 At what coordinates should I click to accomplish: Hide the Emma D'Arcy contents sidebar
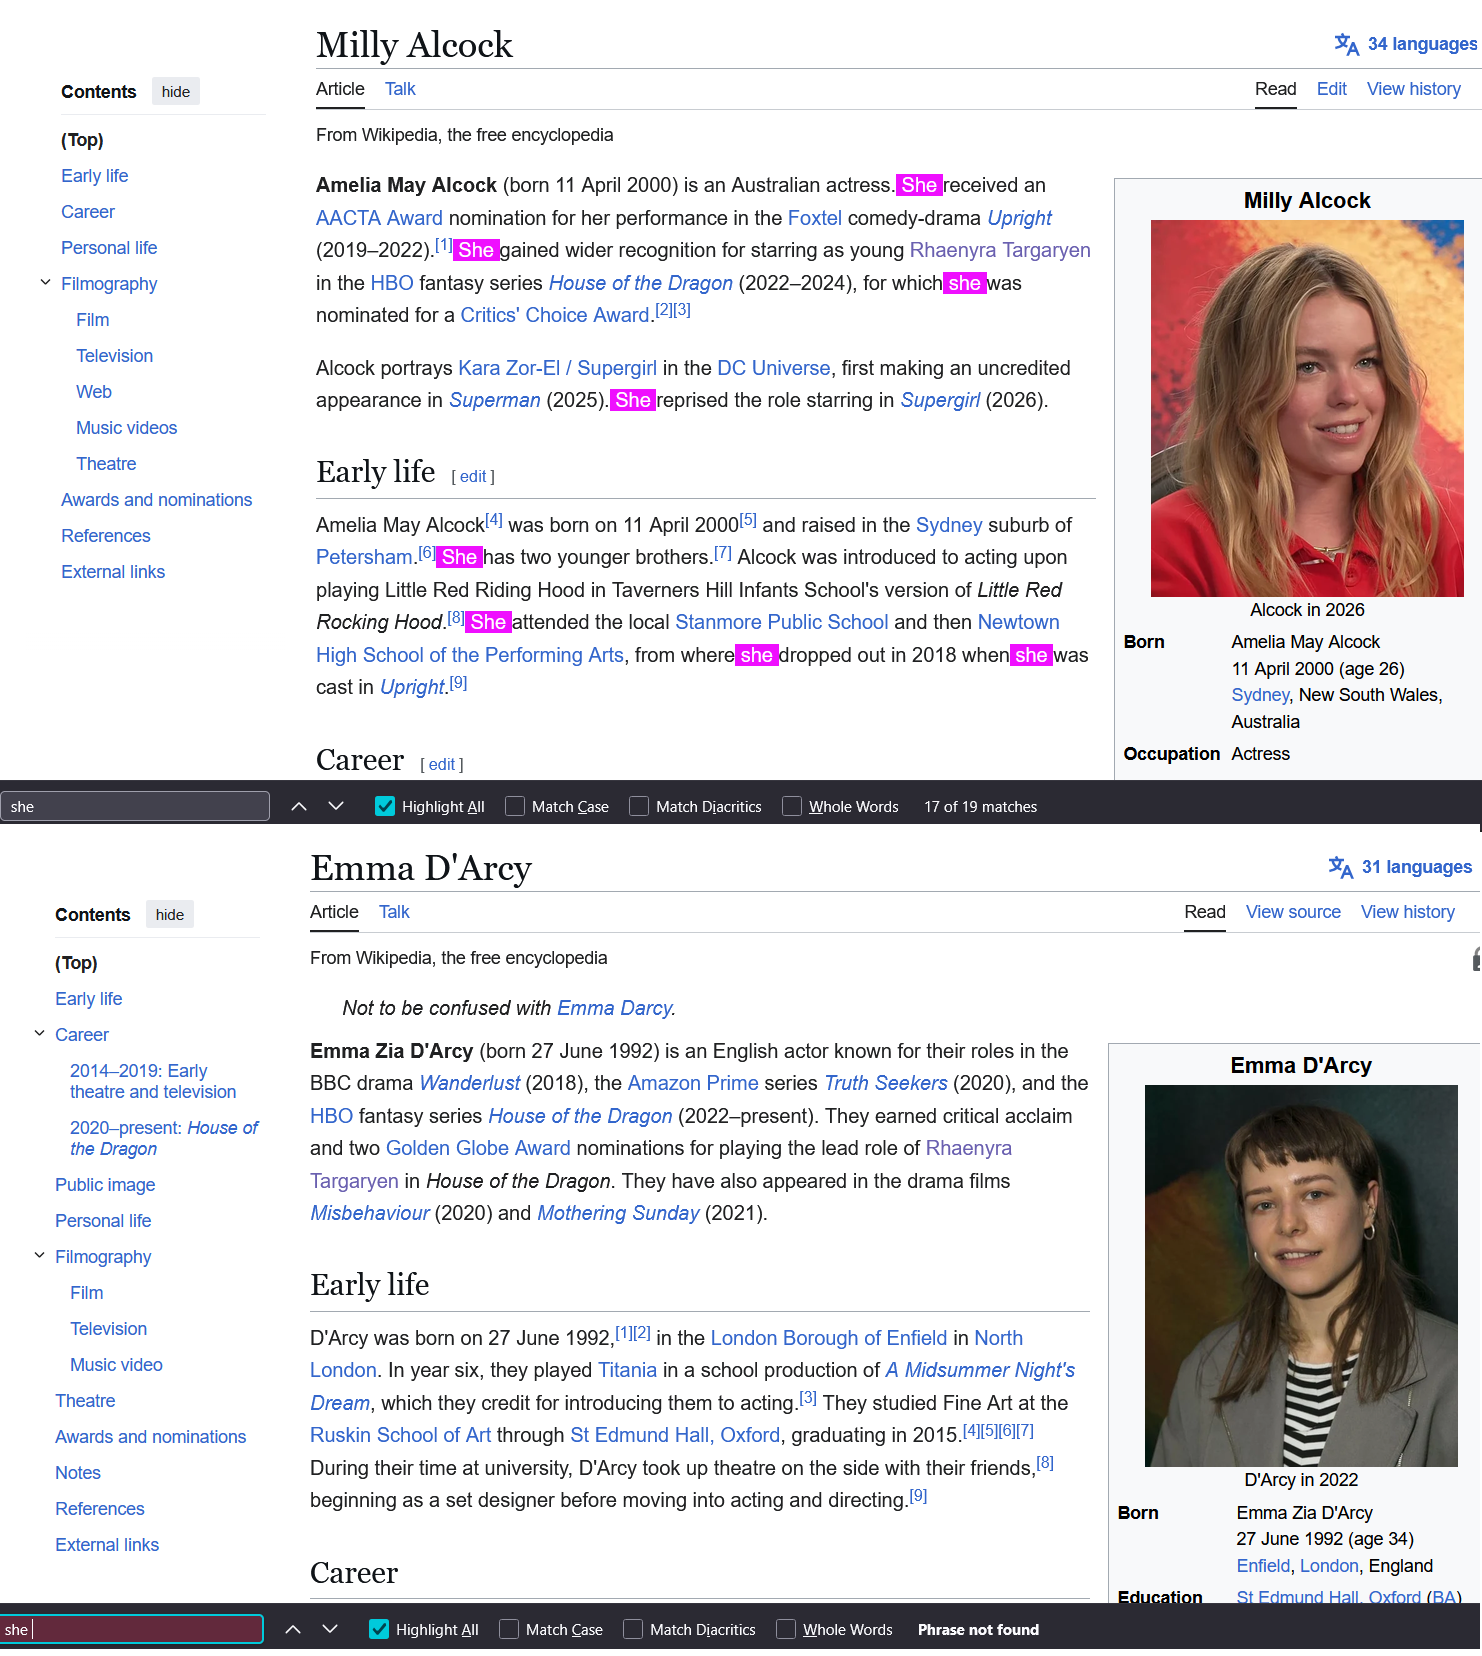coord(170,915)
